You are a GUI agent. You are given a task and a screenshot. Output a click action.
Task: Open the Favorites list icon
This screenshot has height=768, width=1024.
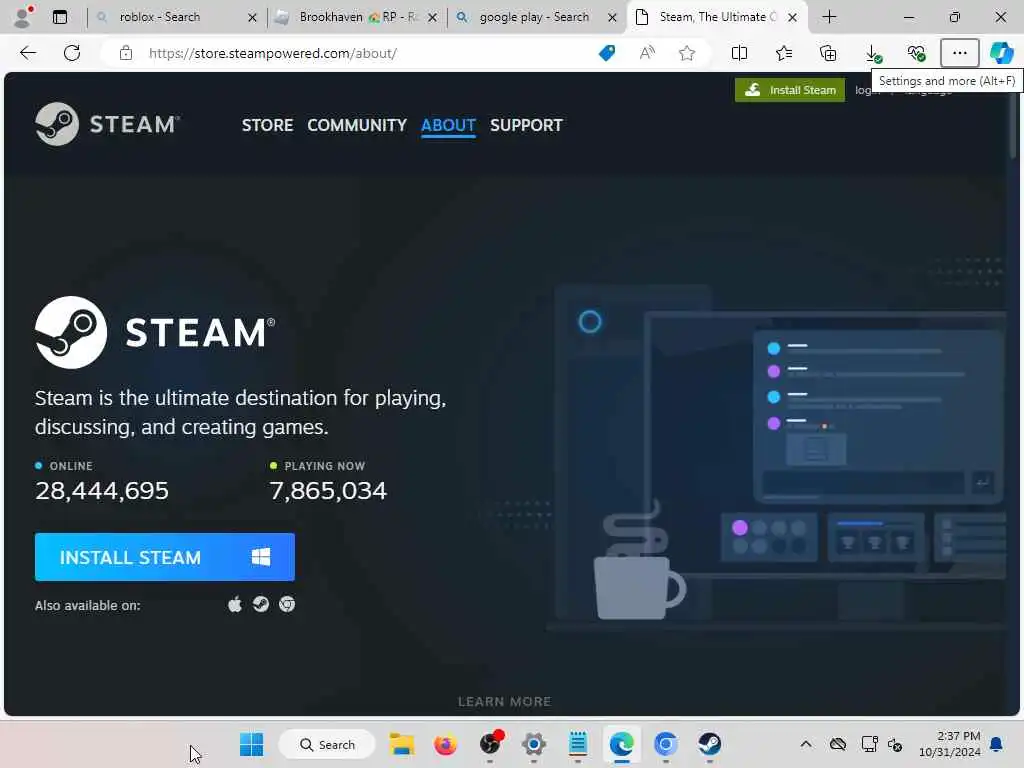784,53
